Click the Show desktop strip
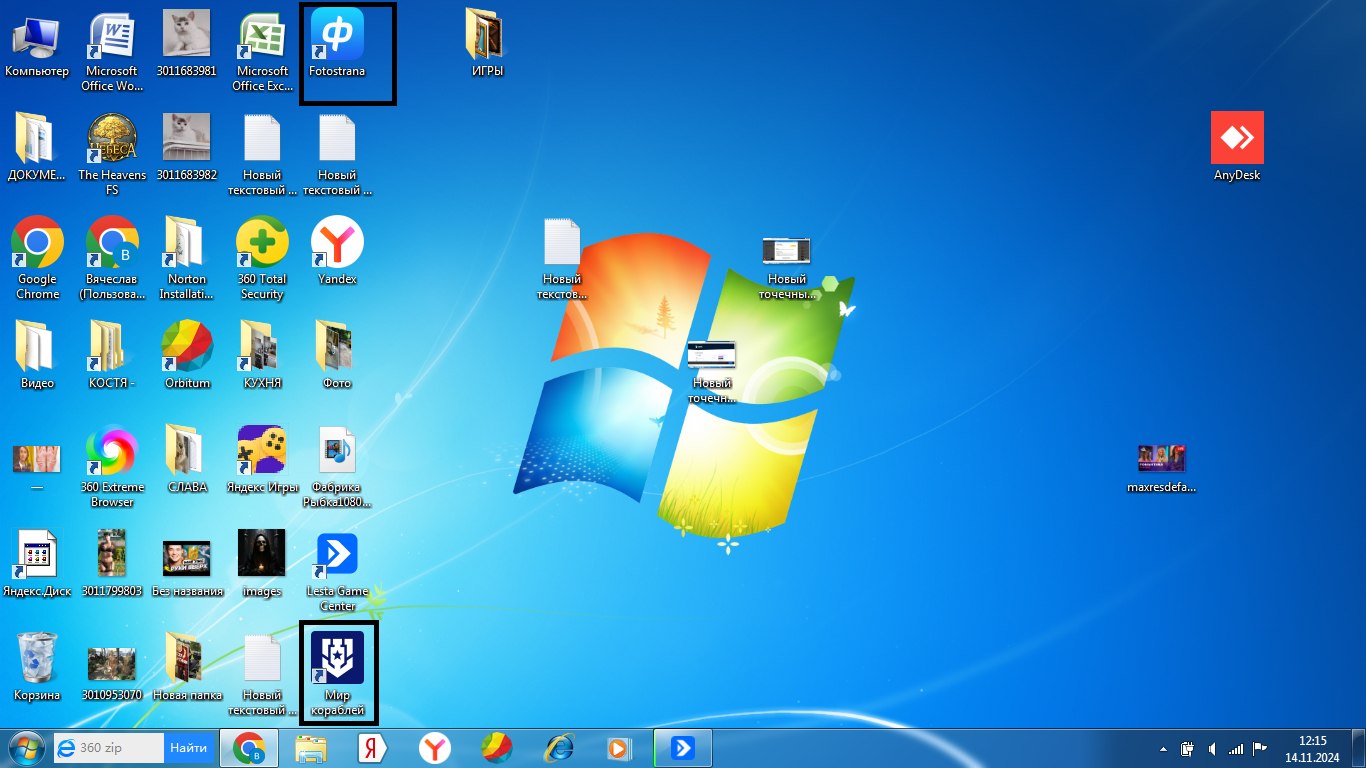The height and width of the screenshot is (768, 1366). pos(1358,748)
